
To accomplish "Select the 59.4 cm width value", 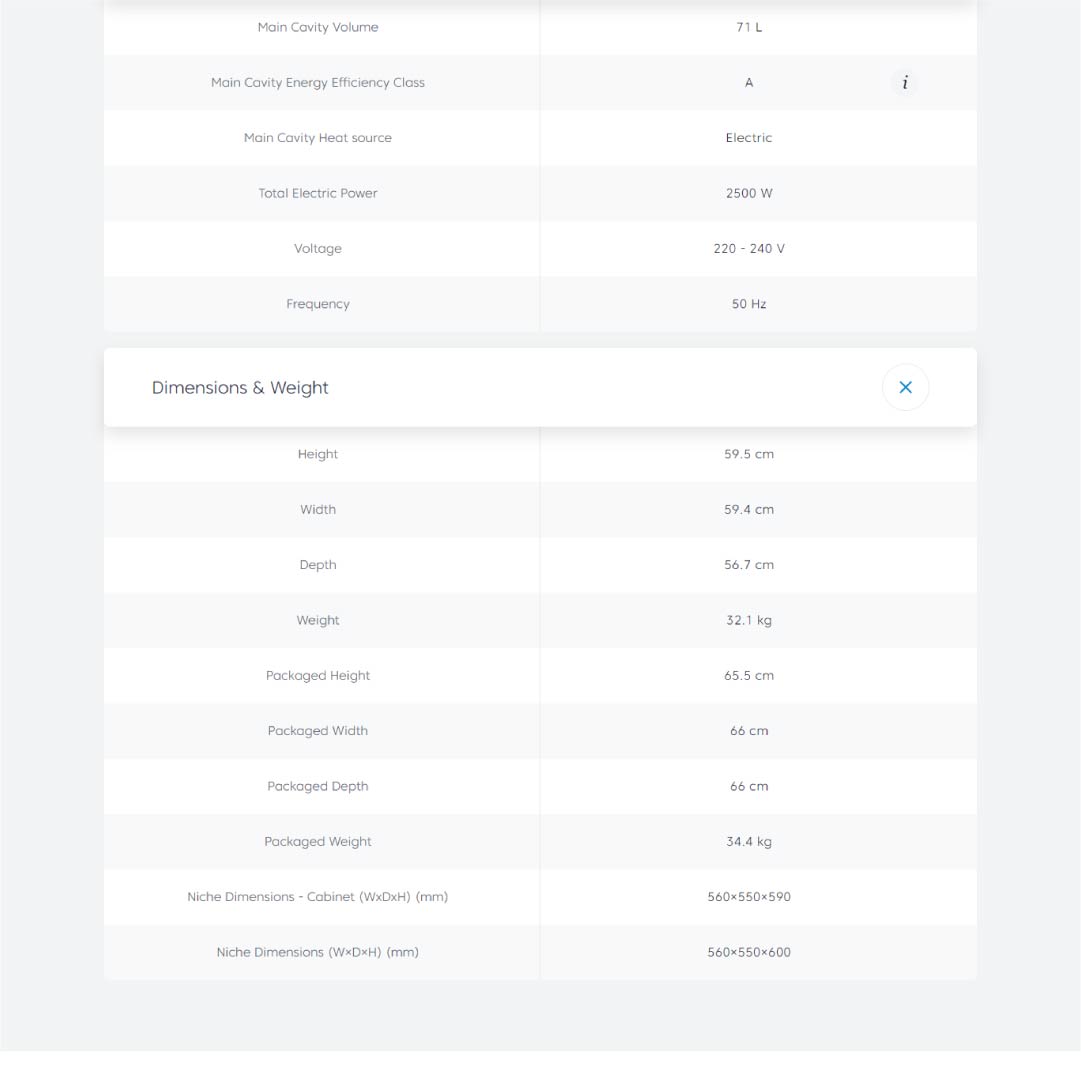I will pos(749,510).
